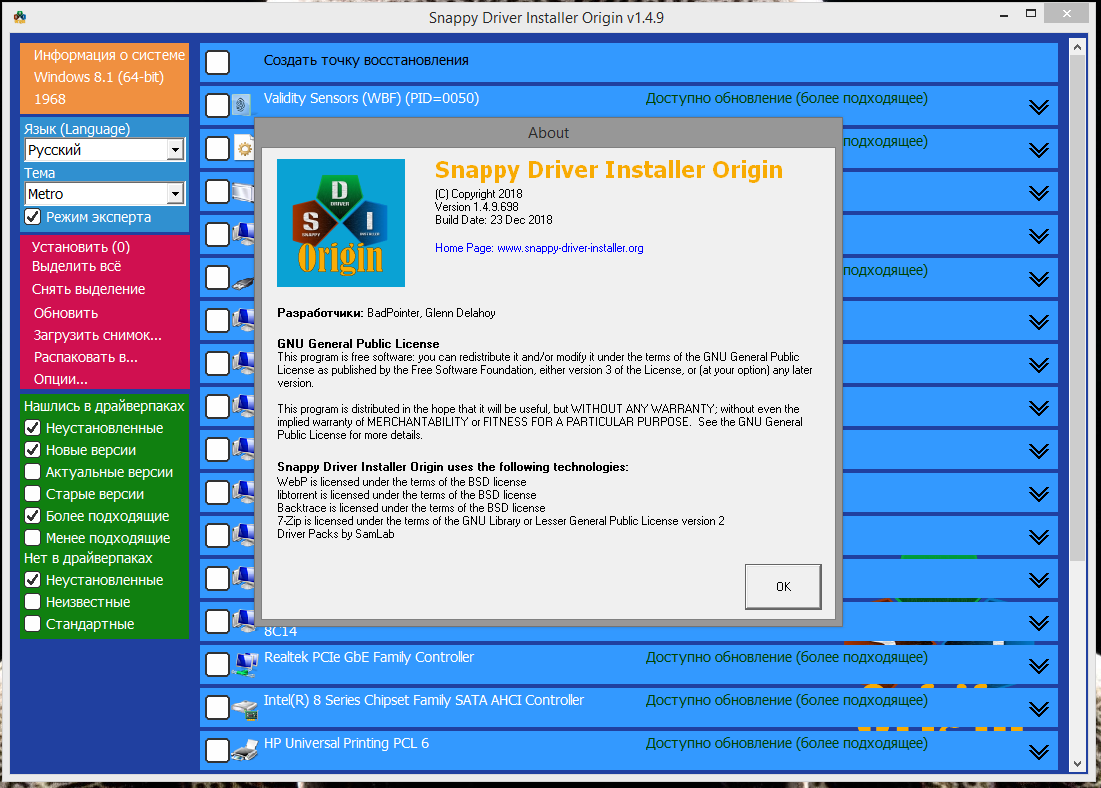Click Доступно обновление status on HP Printing row
Viewport: 1101px width, 788px height.
786,743
